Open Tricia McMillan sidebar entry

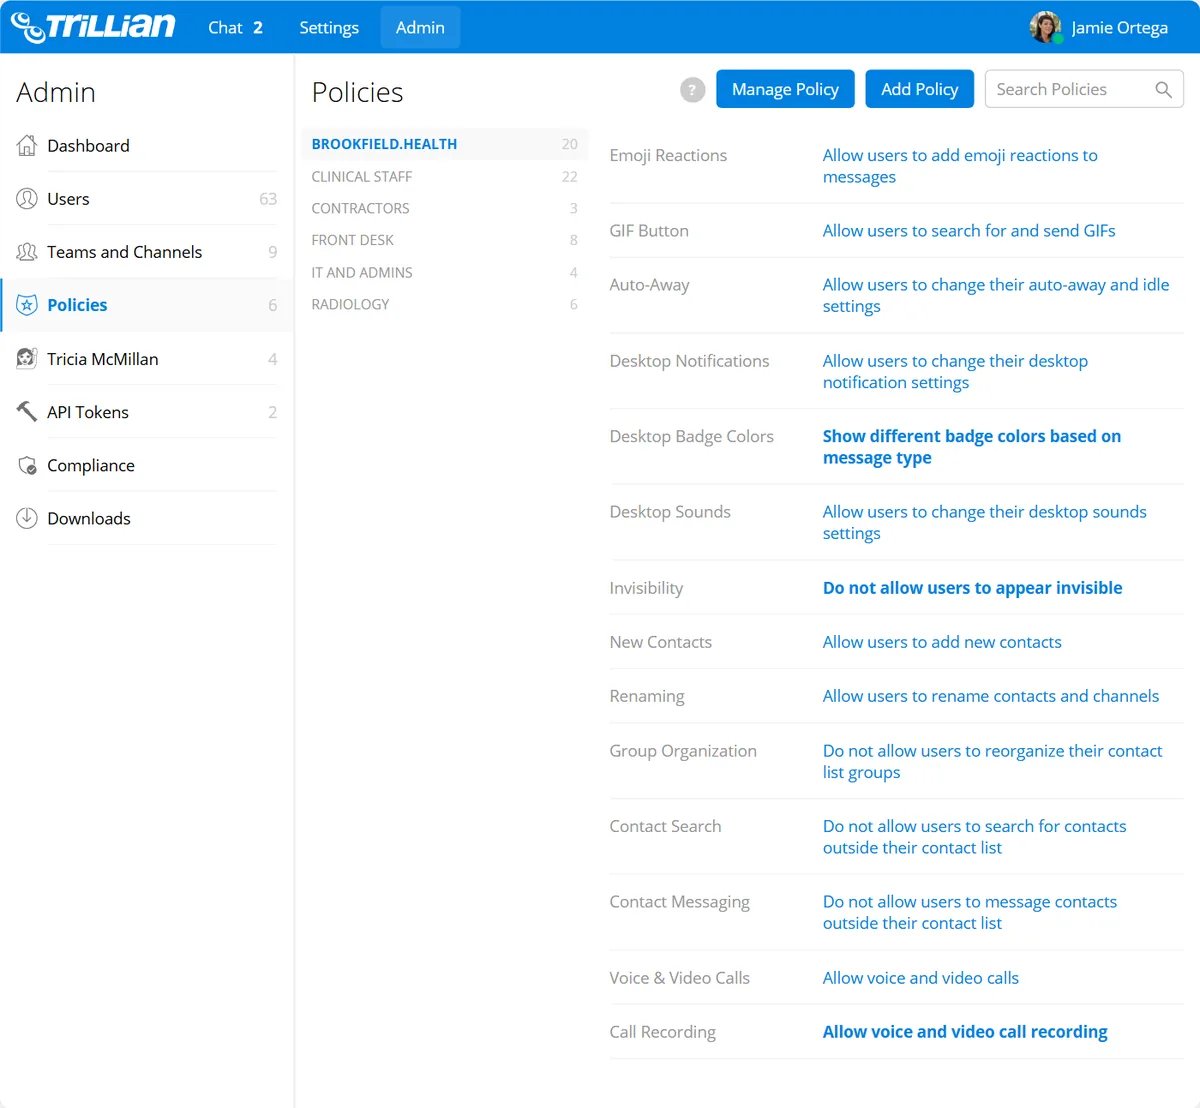(x=147, y=358)
